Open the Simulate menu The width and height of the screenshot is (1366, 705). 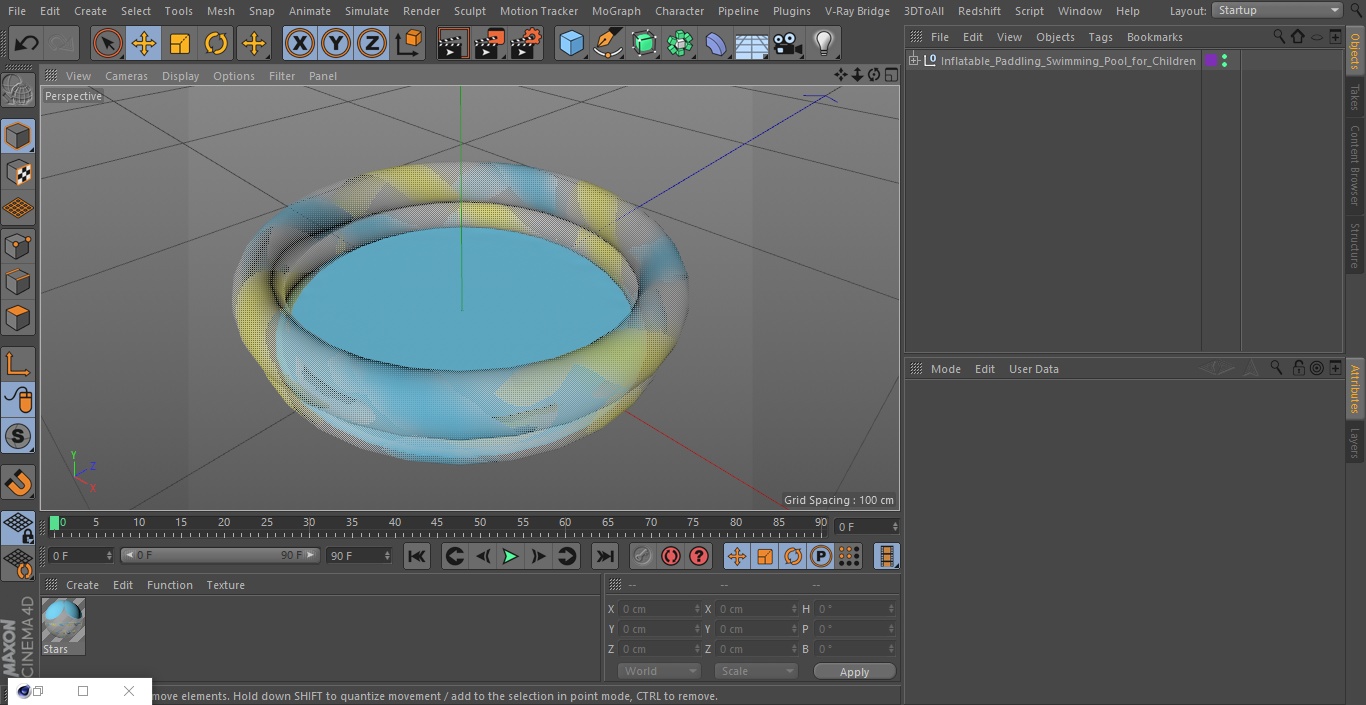tap(367, 11)
